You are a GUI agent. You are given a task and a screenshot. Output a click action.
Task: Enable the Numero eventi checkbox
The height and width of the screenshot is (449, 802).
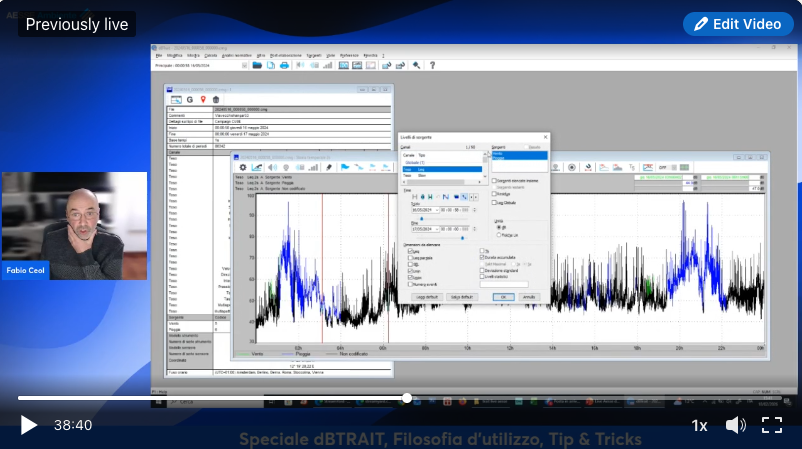click(x=410, y=284)
